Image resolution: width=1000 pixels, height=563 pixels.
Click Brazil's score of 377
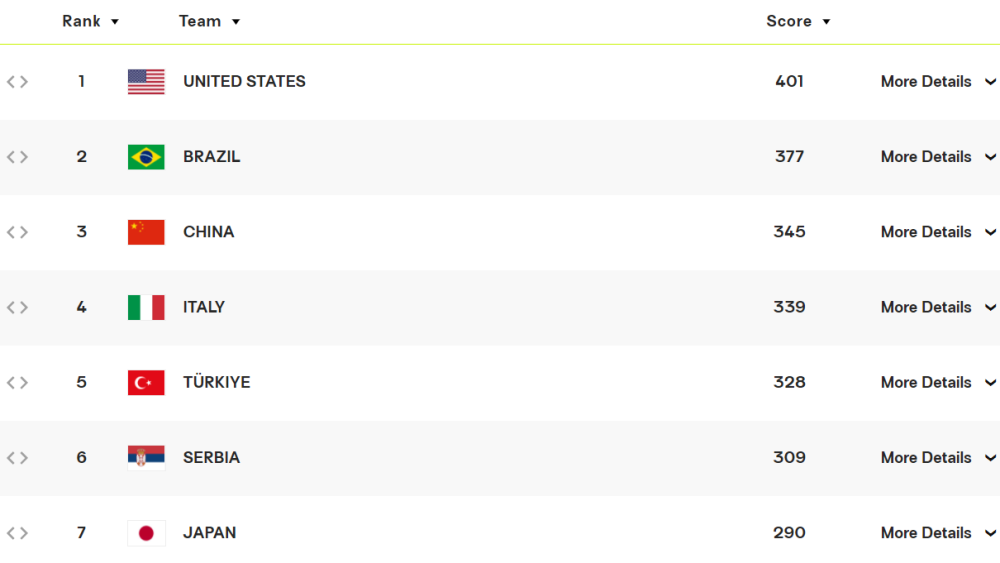point(790,157)
